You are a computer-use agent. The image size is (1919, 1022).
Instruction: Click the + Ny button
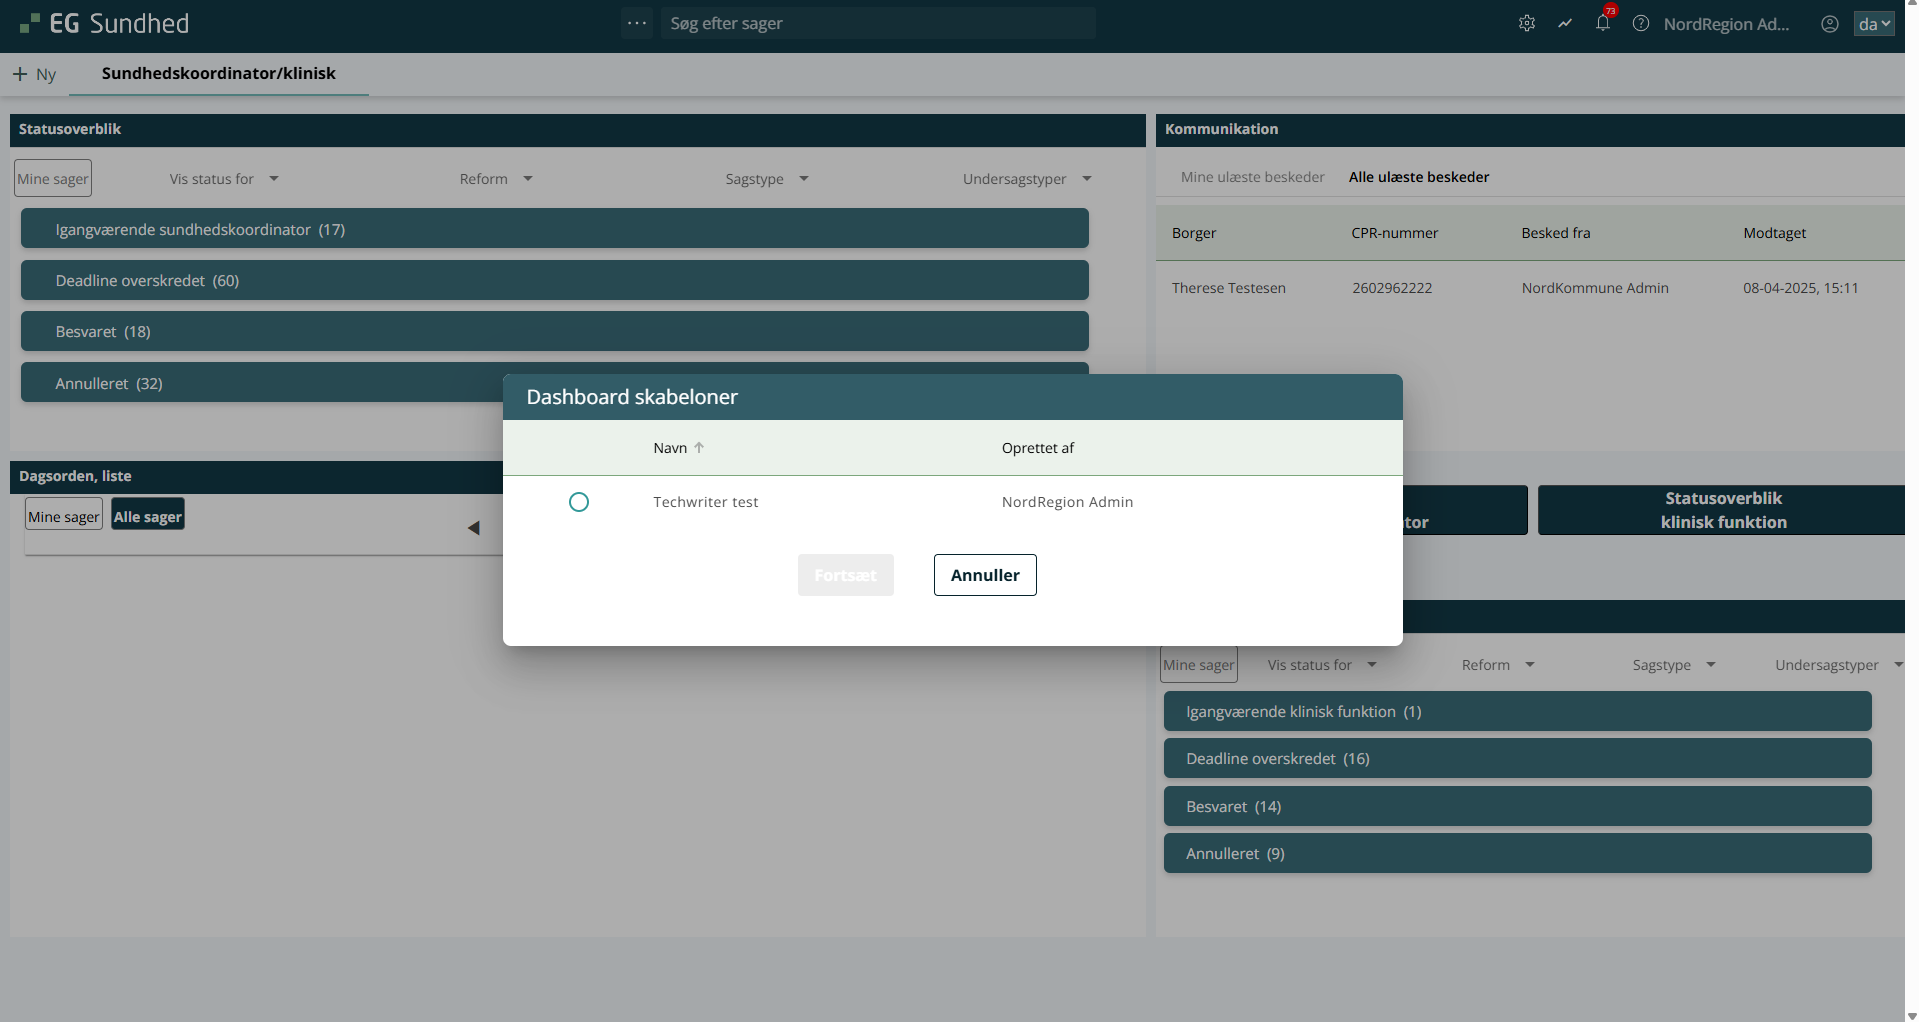[x=34, y=74]
